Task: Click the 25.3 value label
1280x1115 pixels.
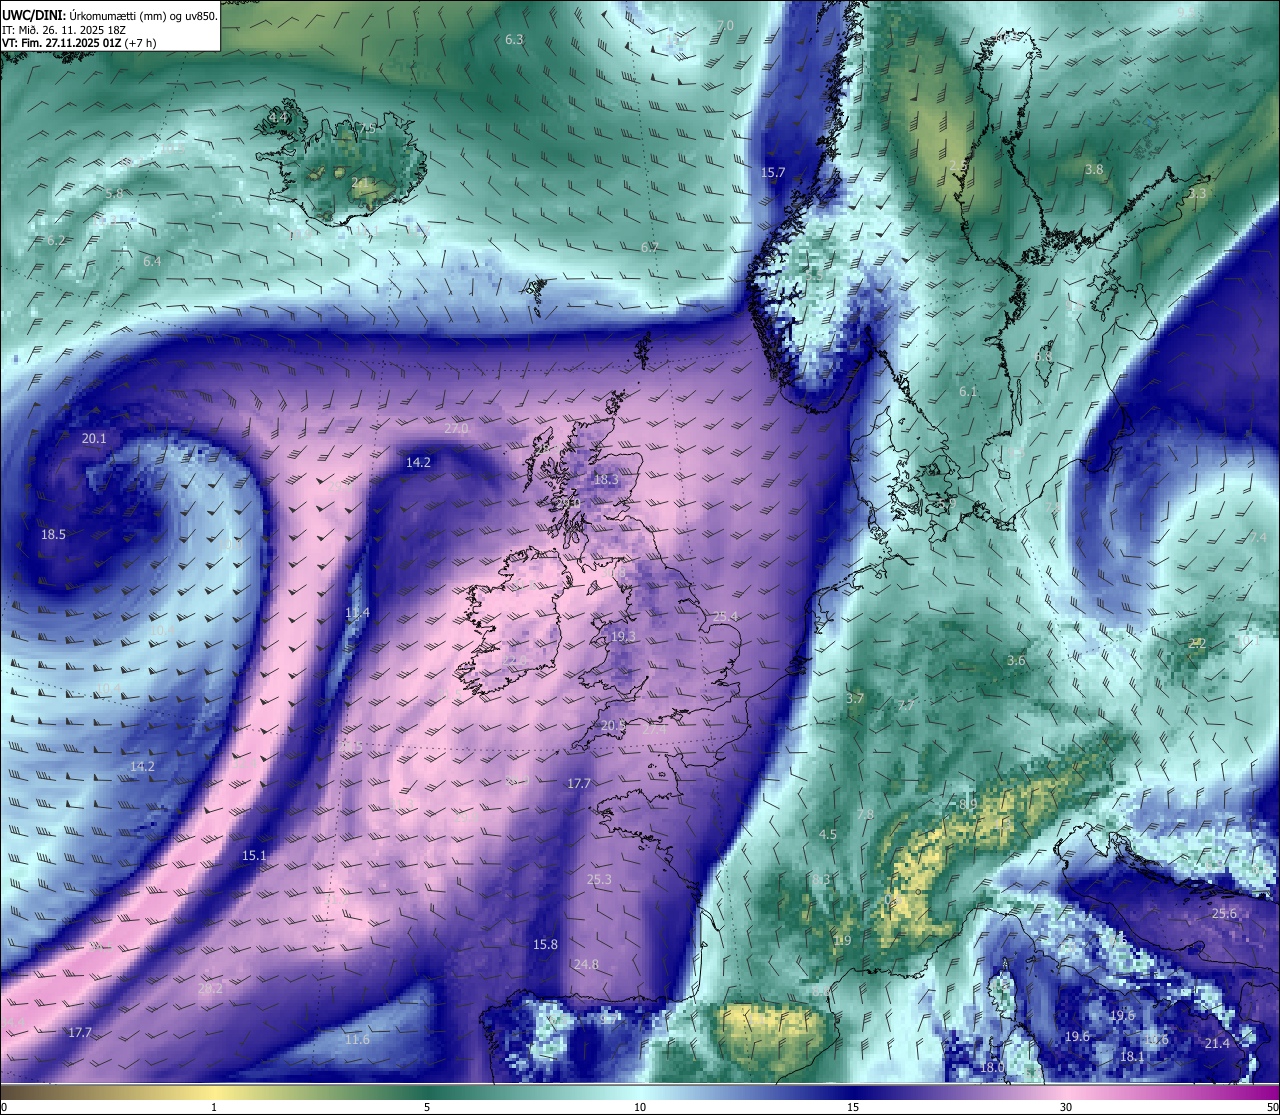Action: click(599, 879)
